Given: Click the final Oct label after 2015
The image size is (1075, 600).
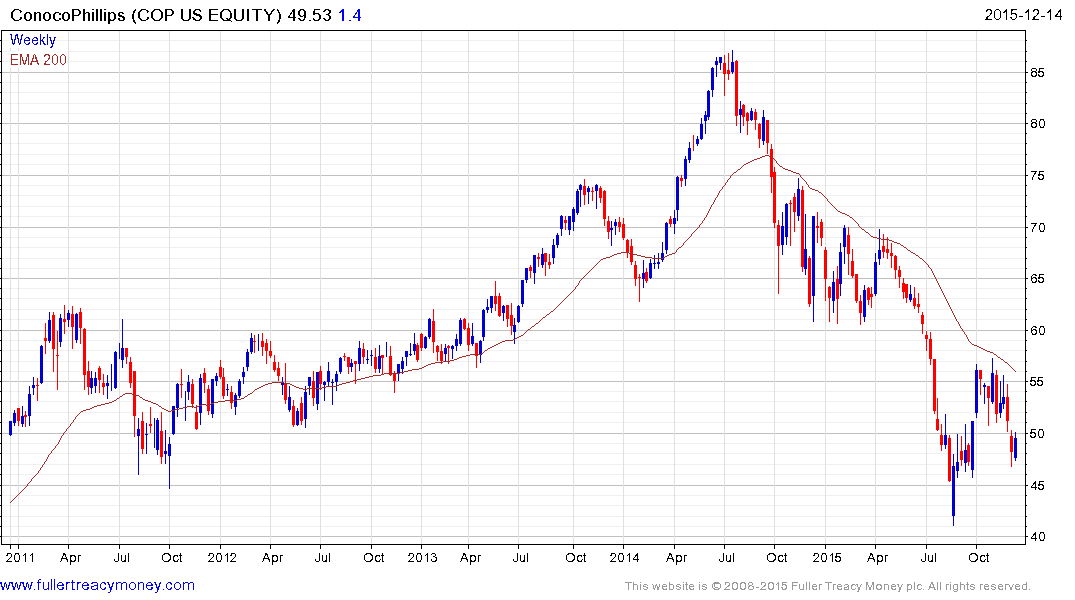Looking at the screenshot, I should pos(978,557).
